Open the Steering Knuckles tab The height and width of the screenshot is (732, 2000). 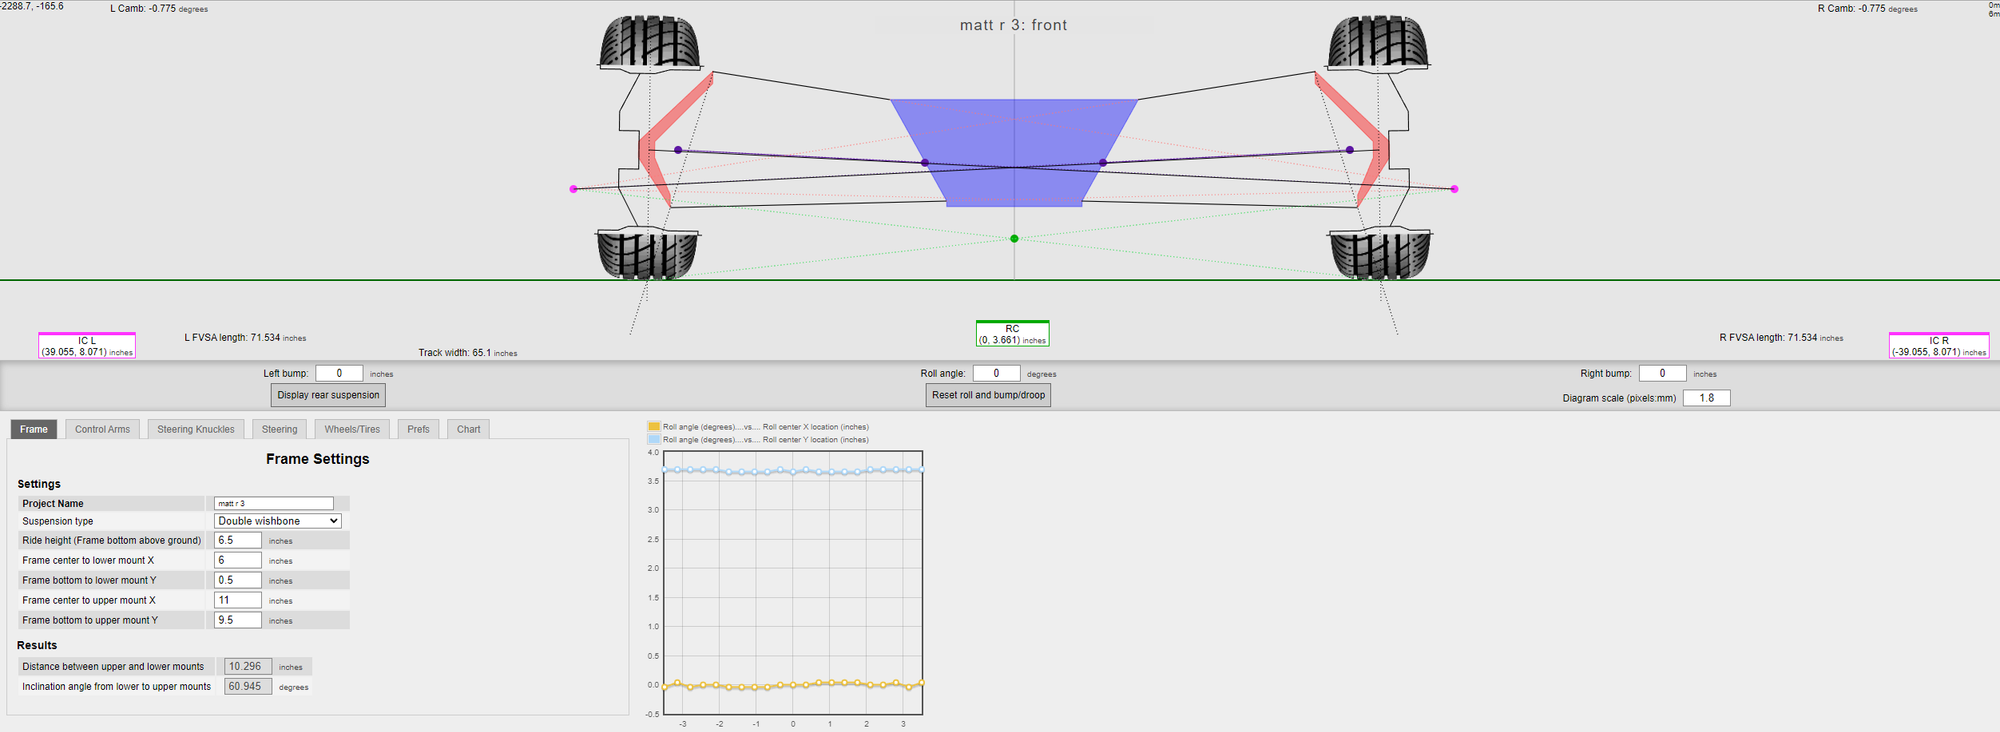point(196,430)
